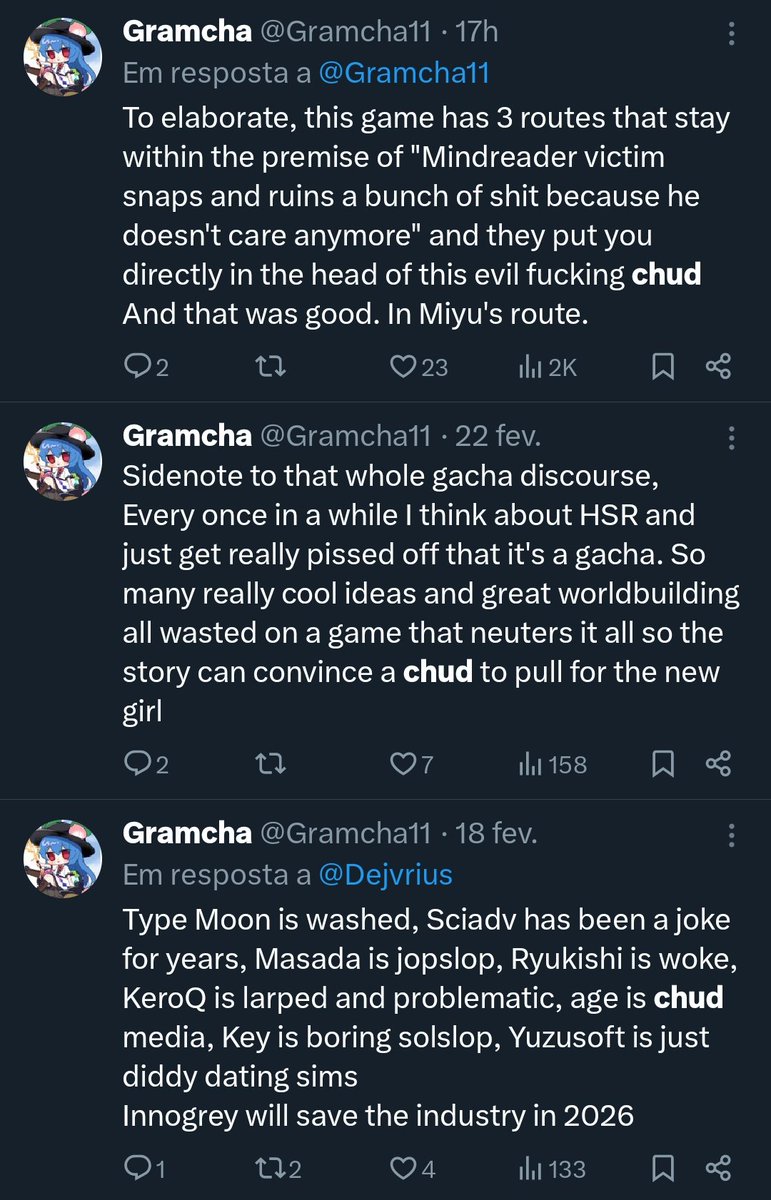The width and height of the screenshot is (771, 1200).
Task: View analytics showing 2K views
Action: 548,367
